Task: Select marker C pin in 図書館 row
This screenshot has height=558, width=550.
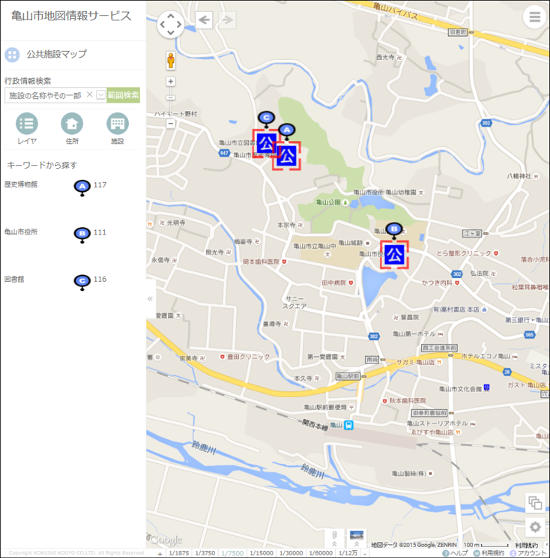Action: point(82,282)
